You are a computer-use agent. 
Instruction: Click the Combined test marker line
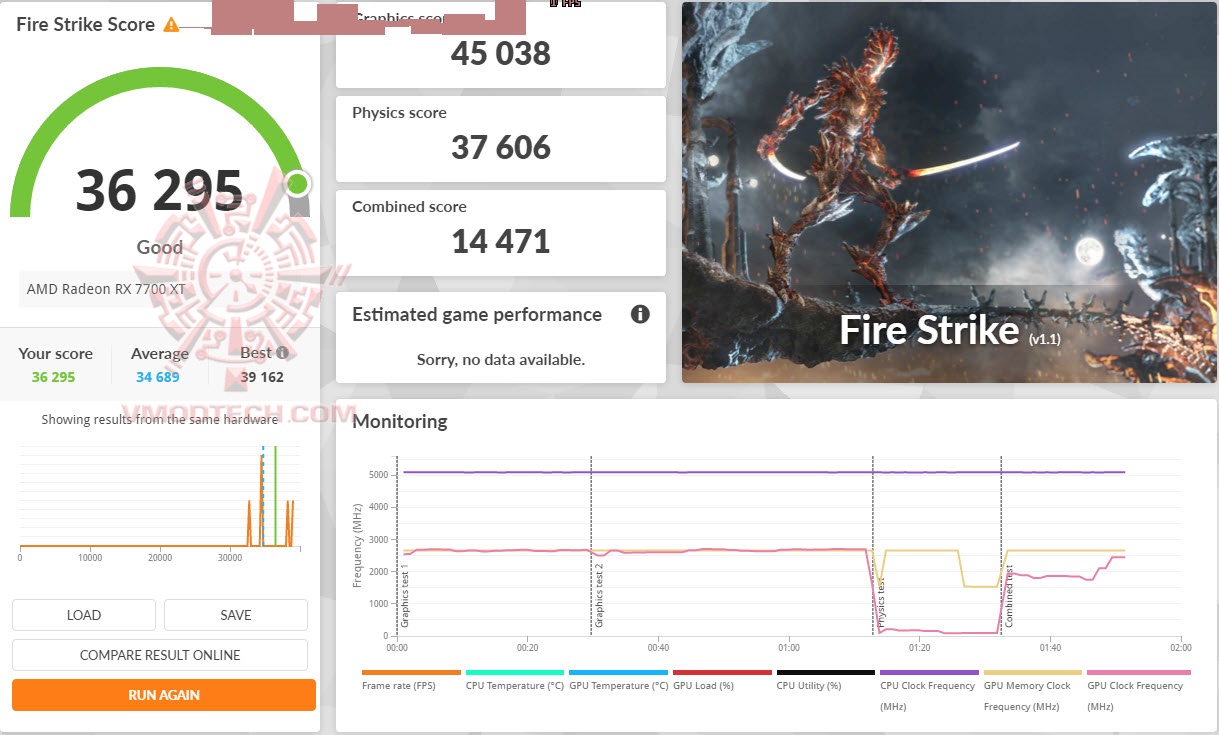click(1001, 545)
